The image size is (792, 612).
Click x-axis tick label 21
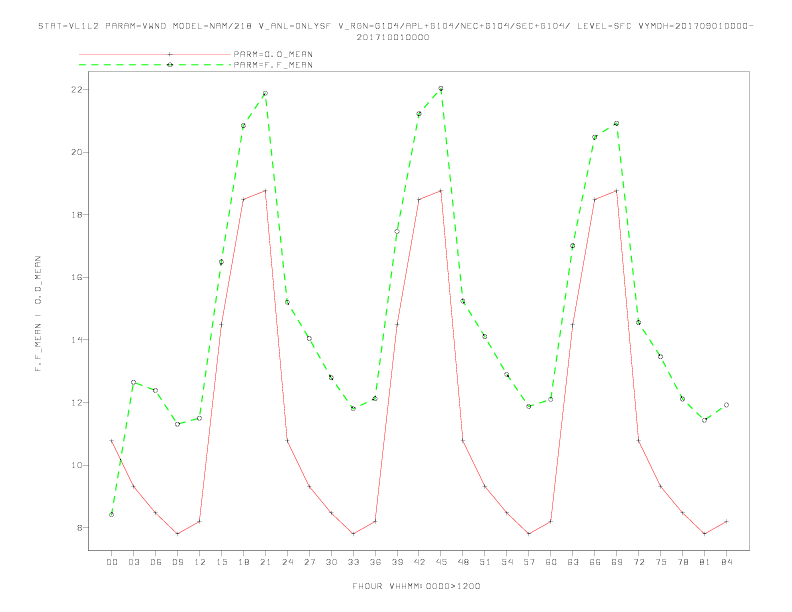[265, 562]
